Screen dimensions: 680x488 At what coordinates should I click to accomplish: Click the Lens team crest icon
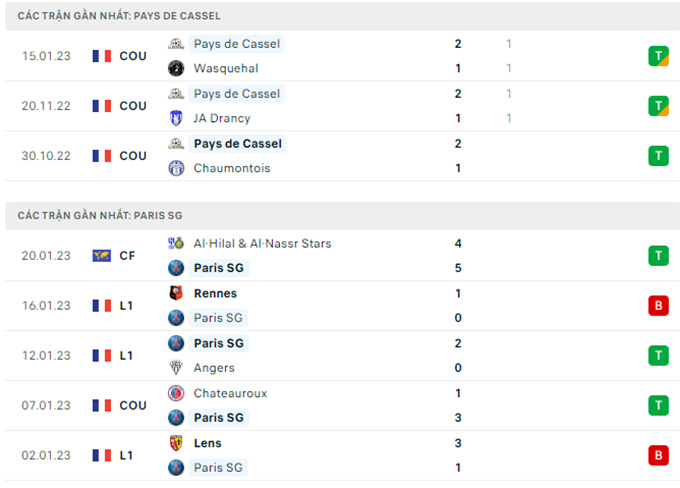coord(176,443)
